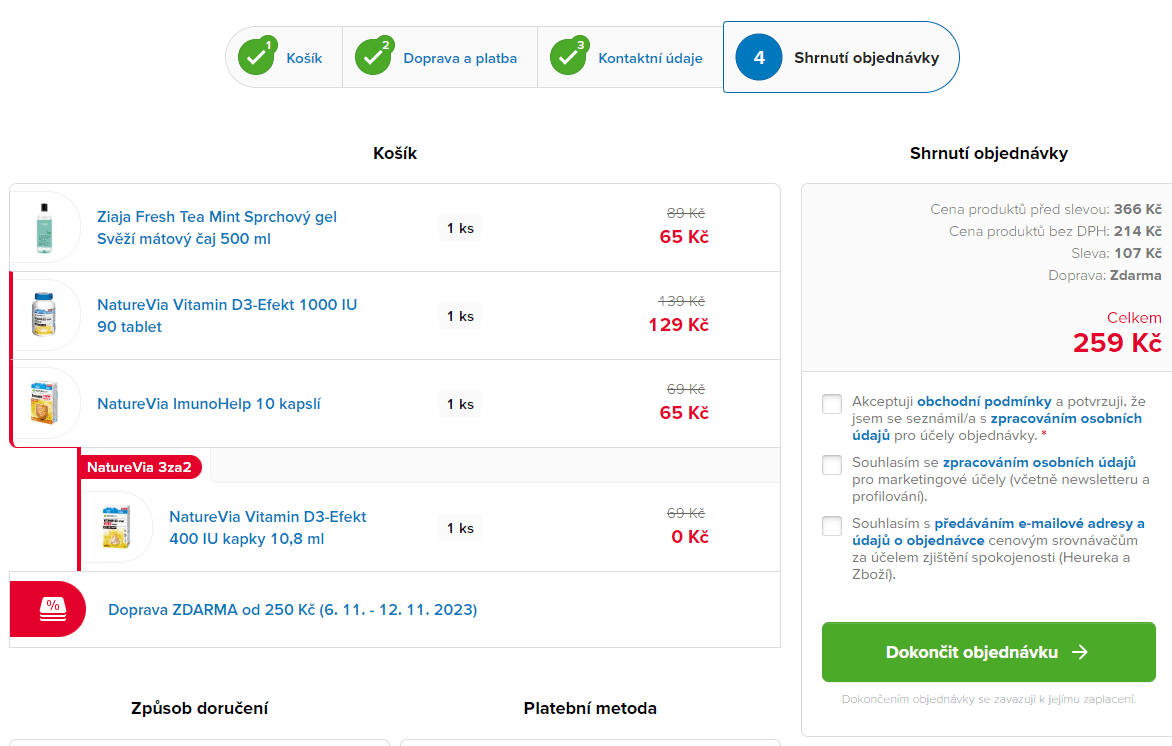Click the green checkmark icon for Košík step
1172x746 pixels.
pos(256,58)
